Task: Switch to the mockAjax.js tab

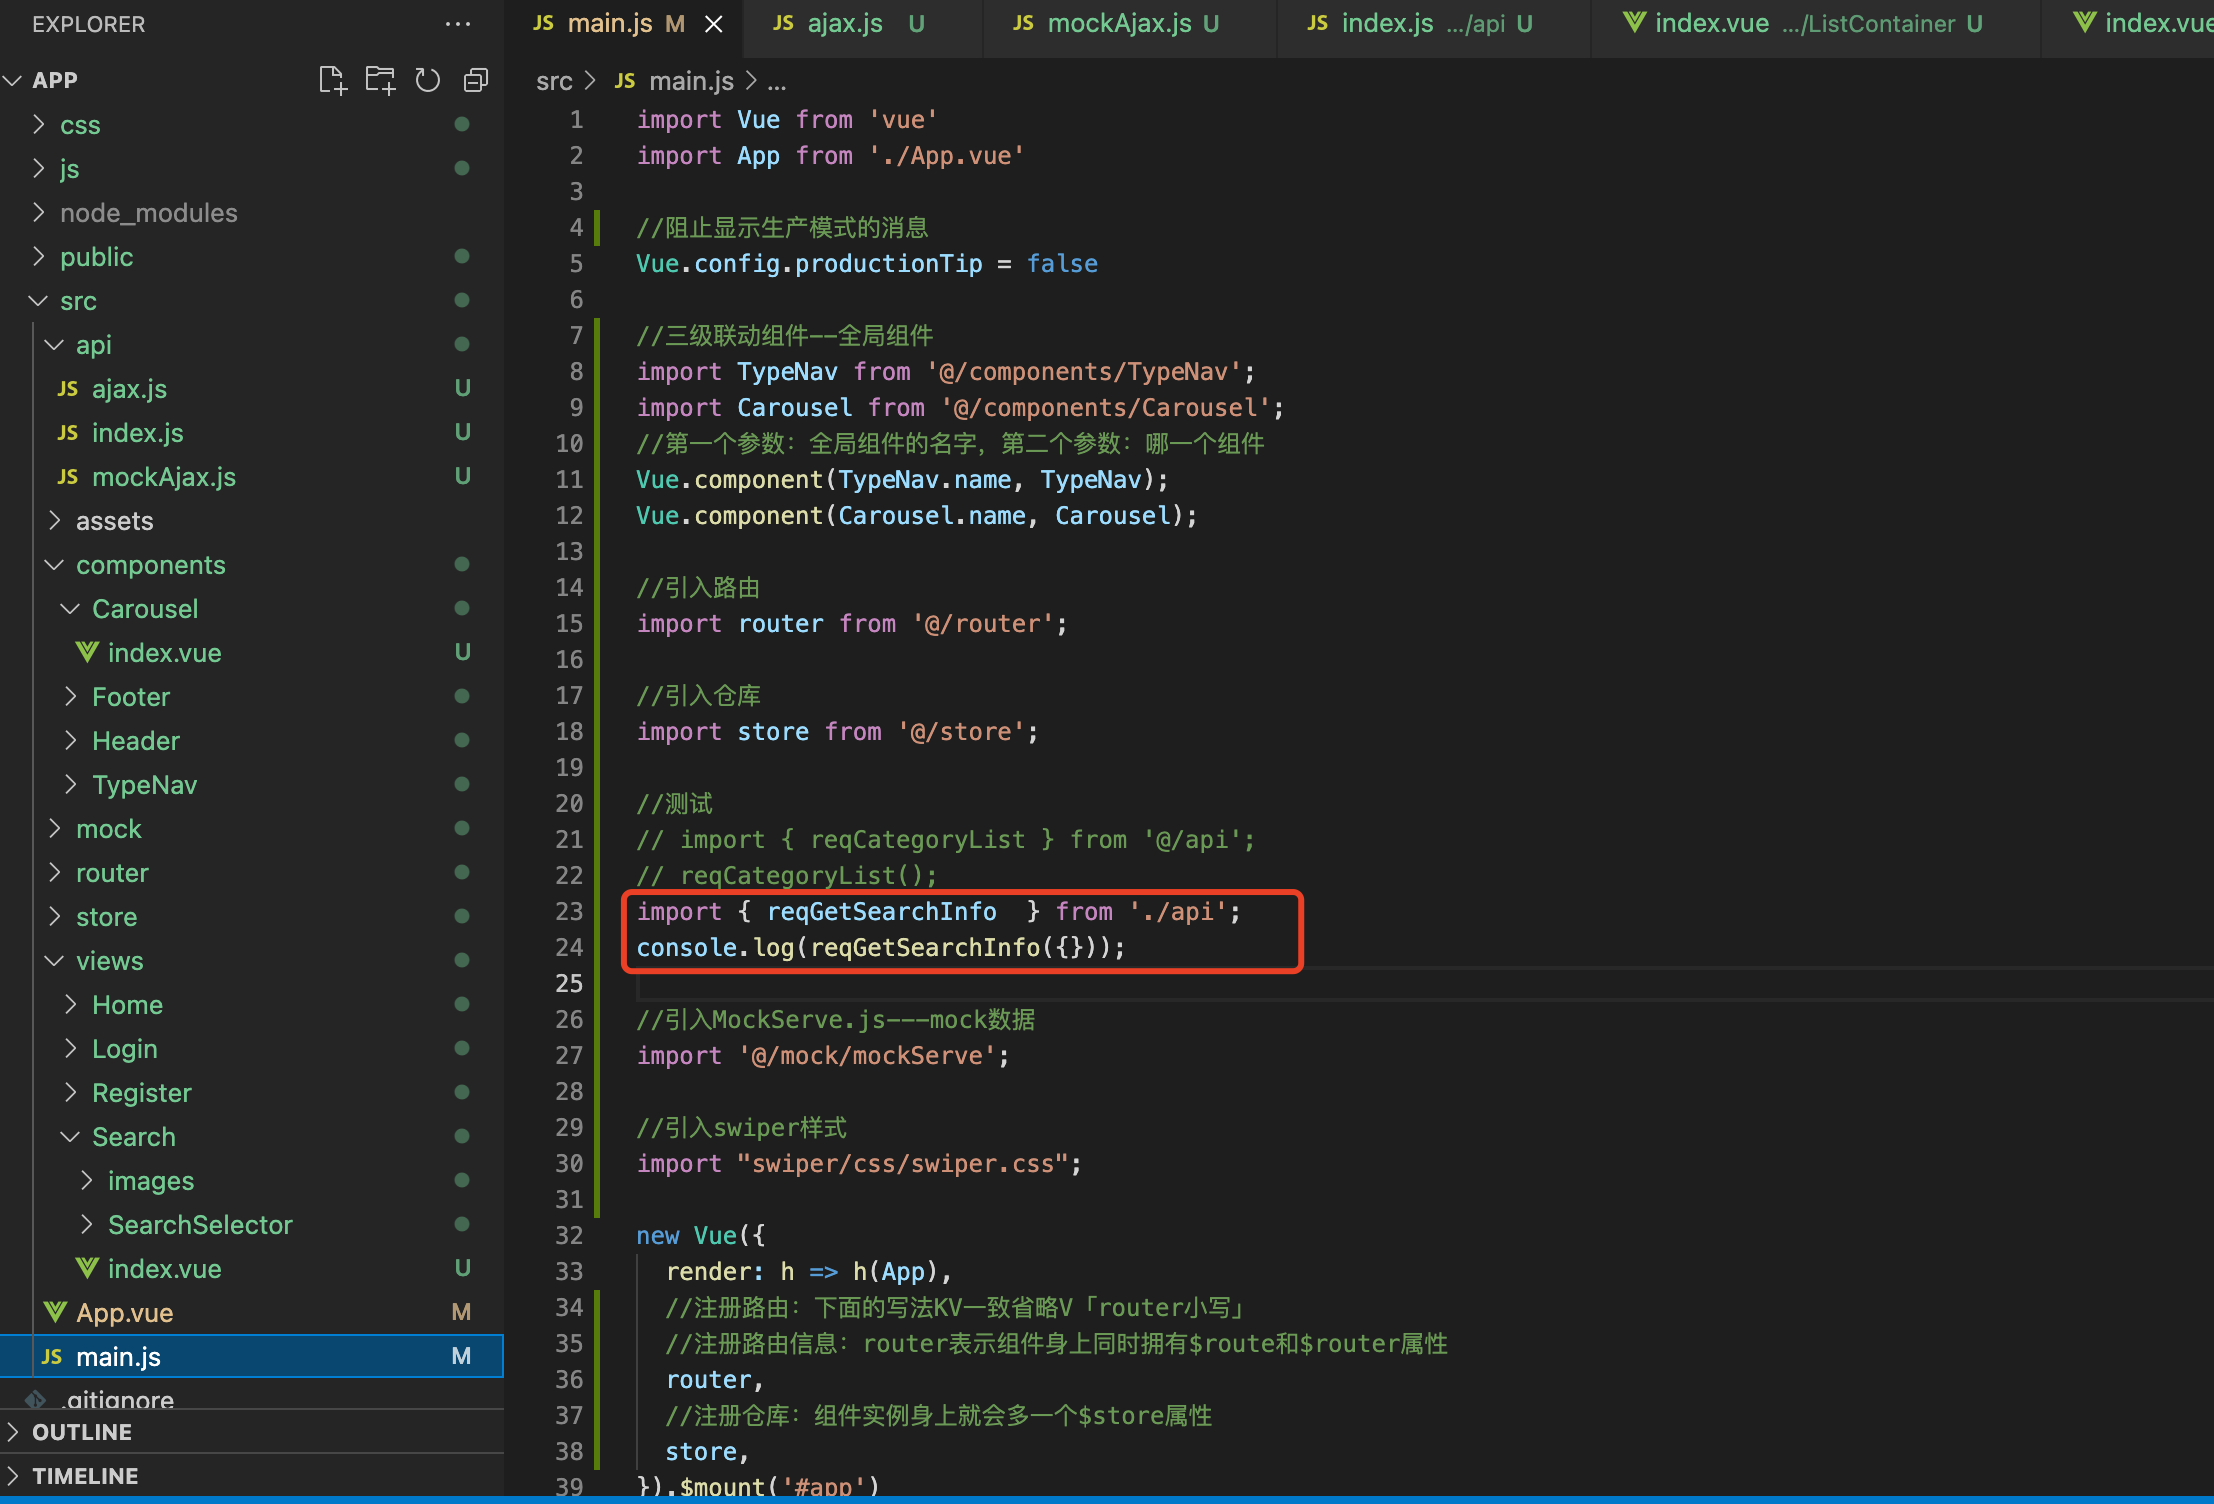Action: coord(1118,24)
